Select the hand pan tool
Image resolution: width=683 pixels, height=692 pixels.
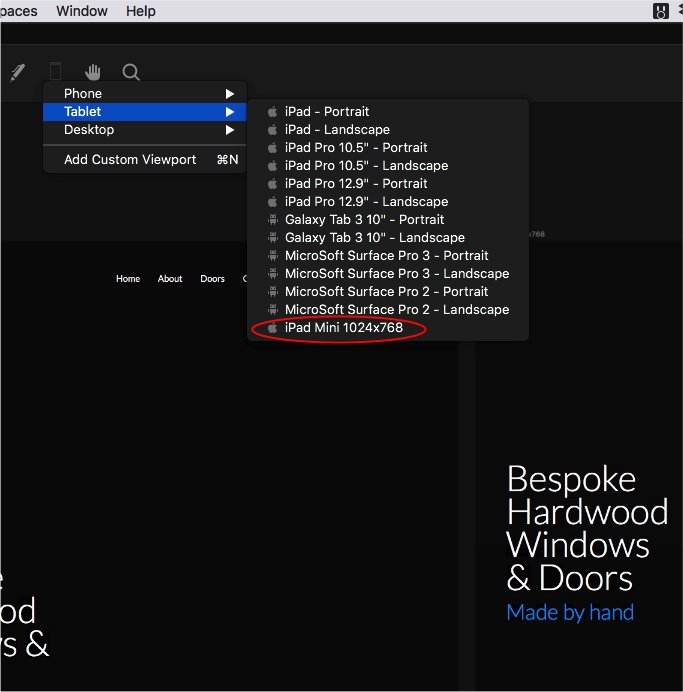coord(93,72)
